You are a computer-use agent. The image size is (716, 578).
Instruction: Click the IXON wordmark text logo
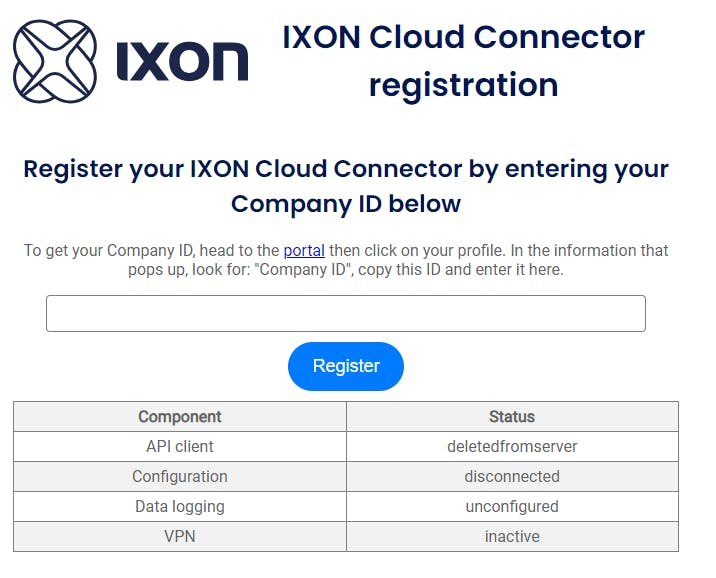pyautogui.click(x=183, y=62)
